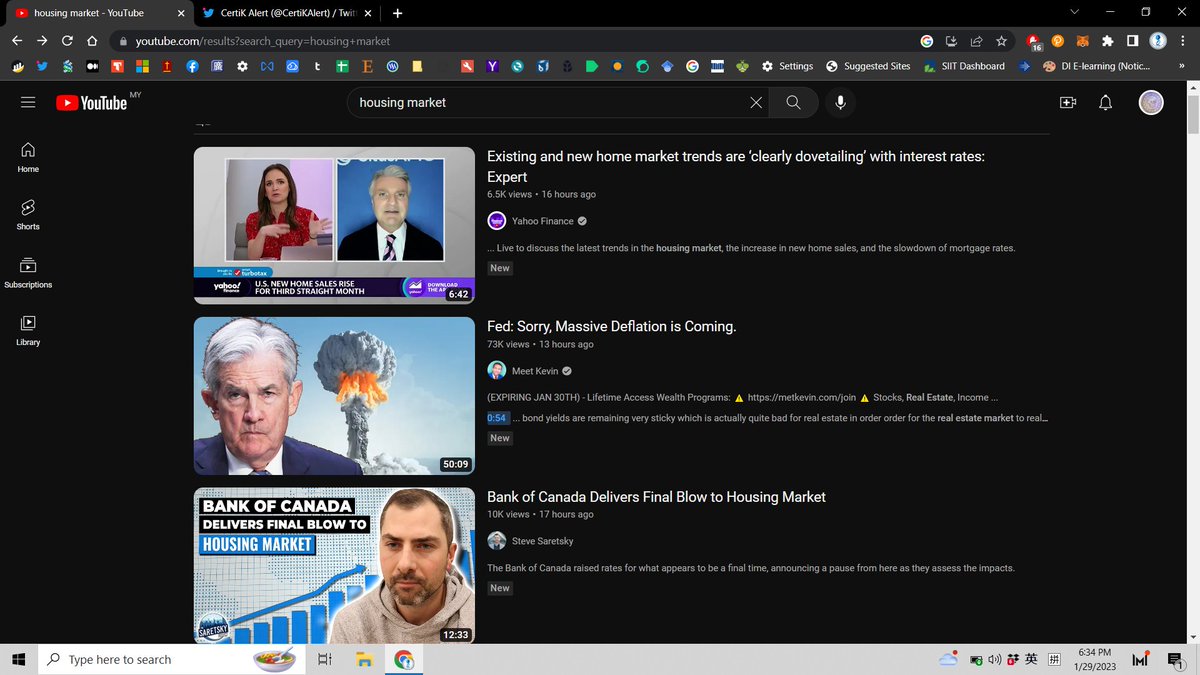
Task: Open YouTube notifications bell
Action: point(1105,102)
